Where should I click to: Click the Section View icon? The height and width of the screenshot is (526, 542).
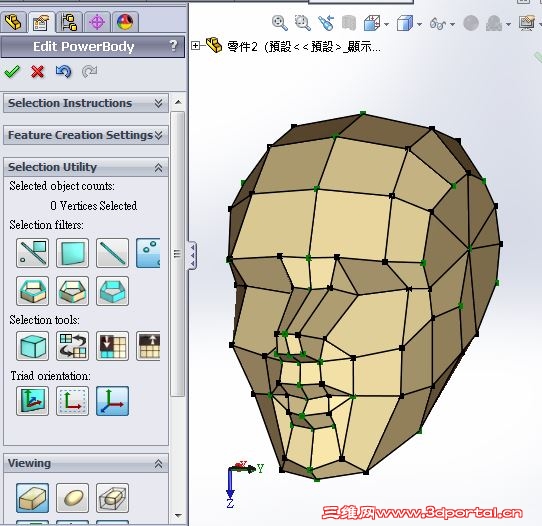pyautogui.click(x=349, y=23)
